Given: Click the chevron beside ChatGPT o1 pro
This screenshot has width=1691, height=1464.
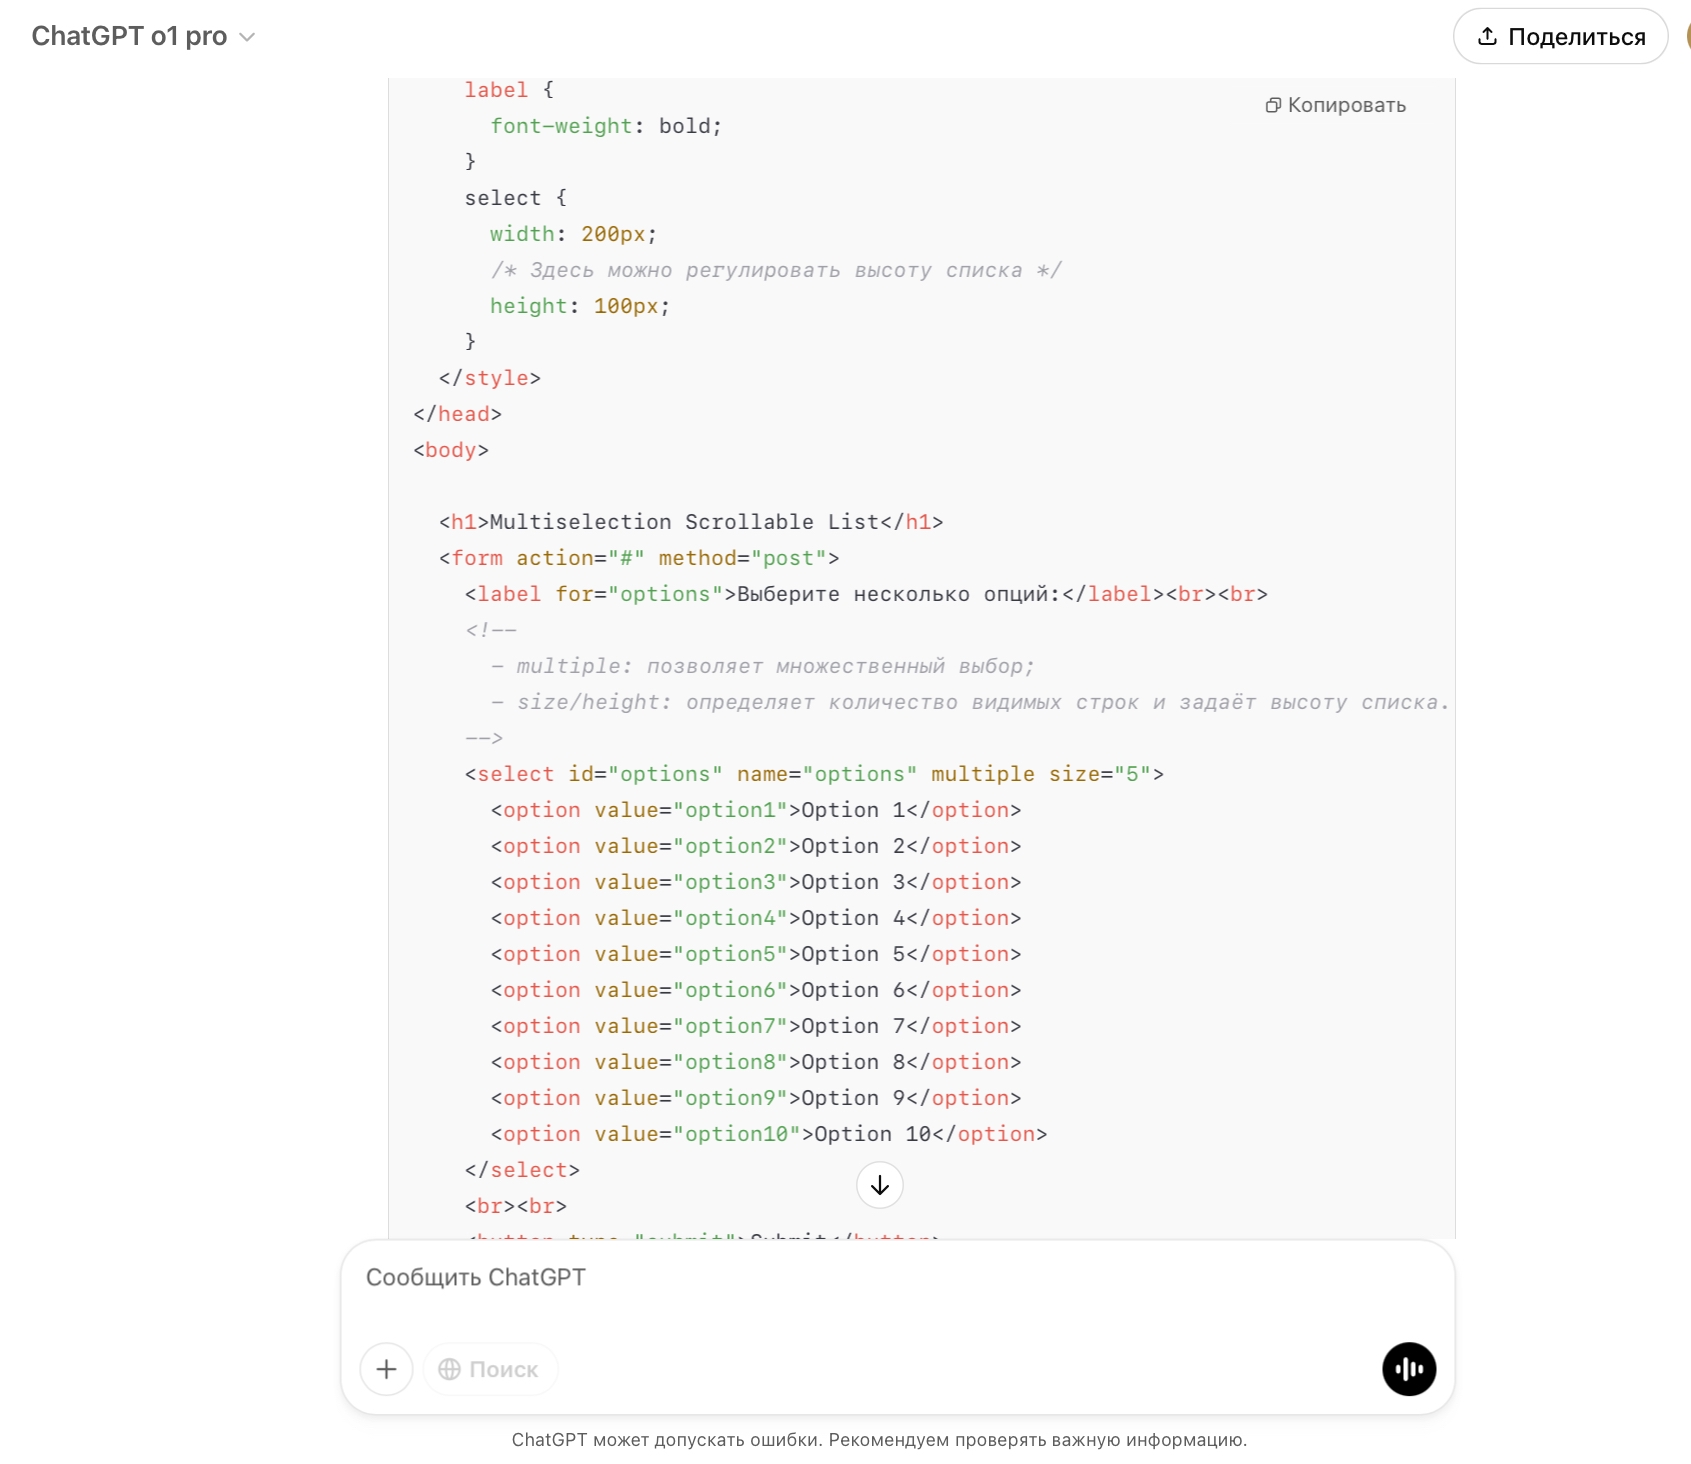Looking at the screenshot, I should [x=247, y=37].
